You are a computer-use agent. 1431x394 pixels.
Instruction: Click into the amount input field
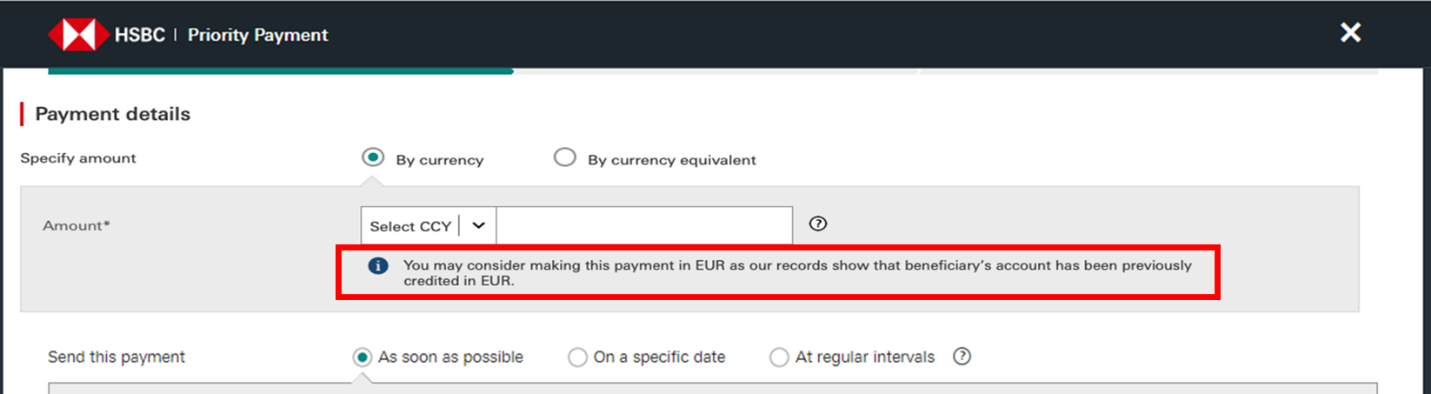coord(644,226)
